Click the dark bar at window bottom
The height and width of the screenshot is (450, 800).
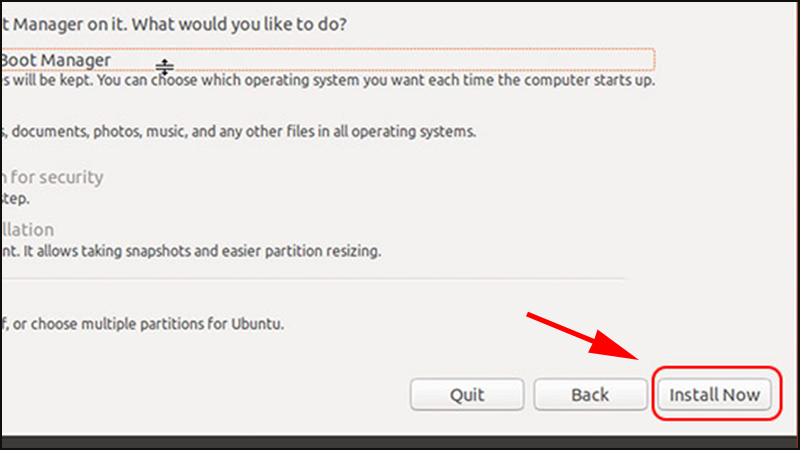pyautogui.click(x=400, y=442)
